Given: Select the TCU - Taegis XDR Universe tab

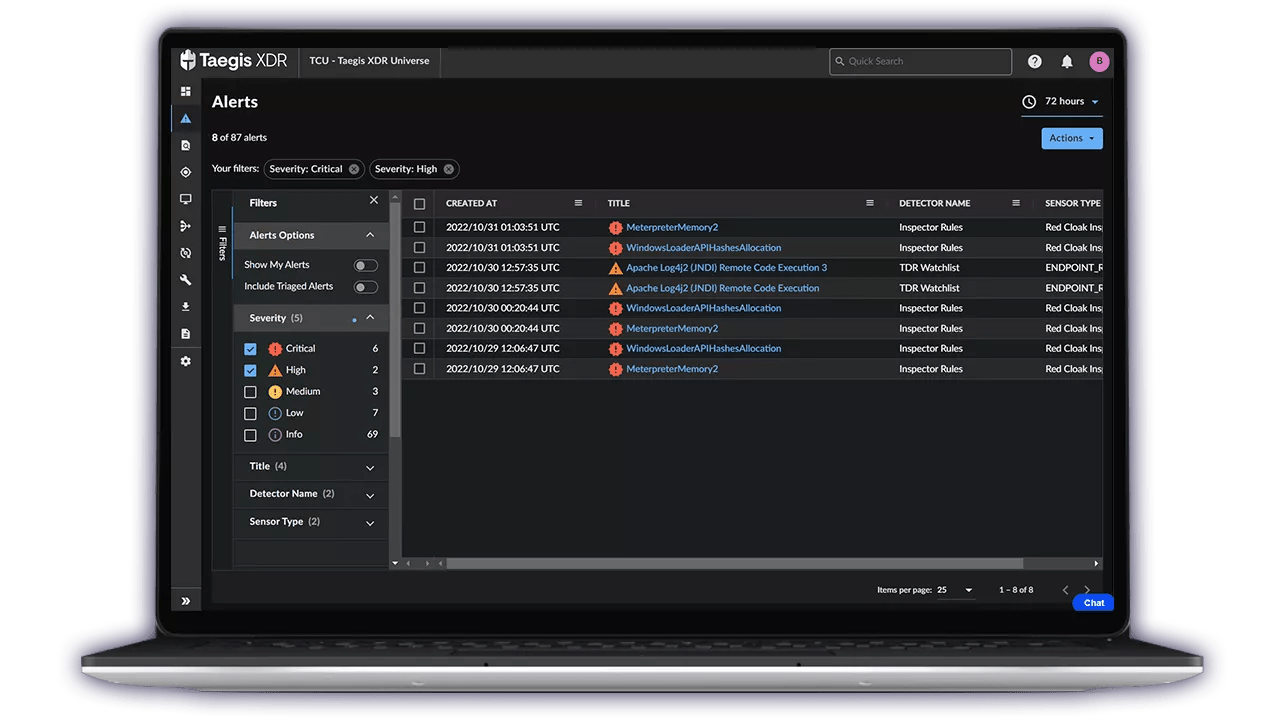Looking at the screenshot, I should click(369, 61).
